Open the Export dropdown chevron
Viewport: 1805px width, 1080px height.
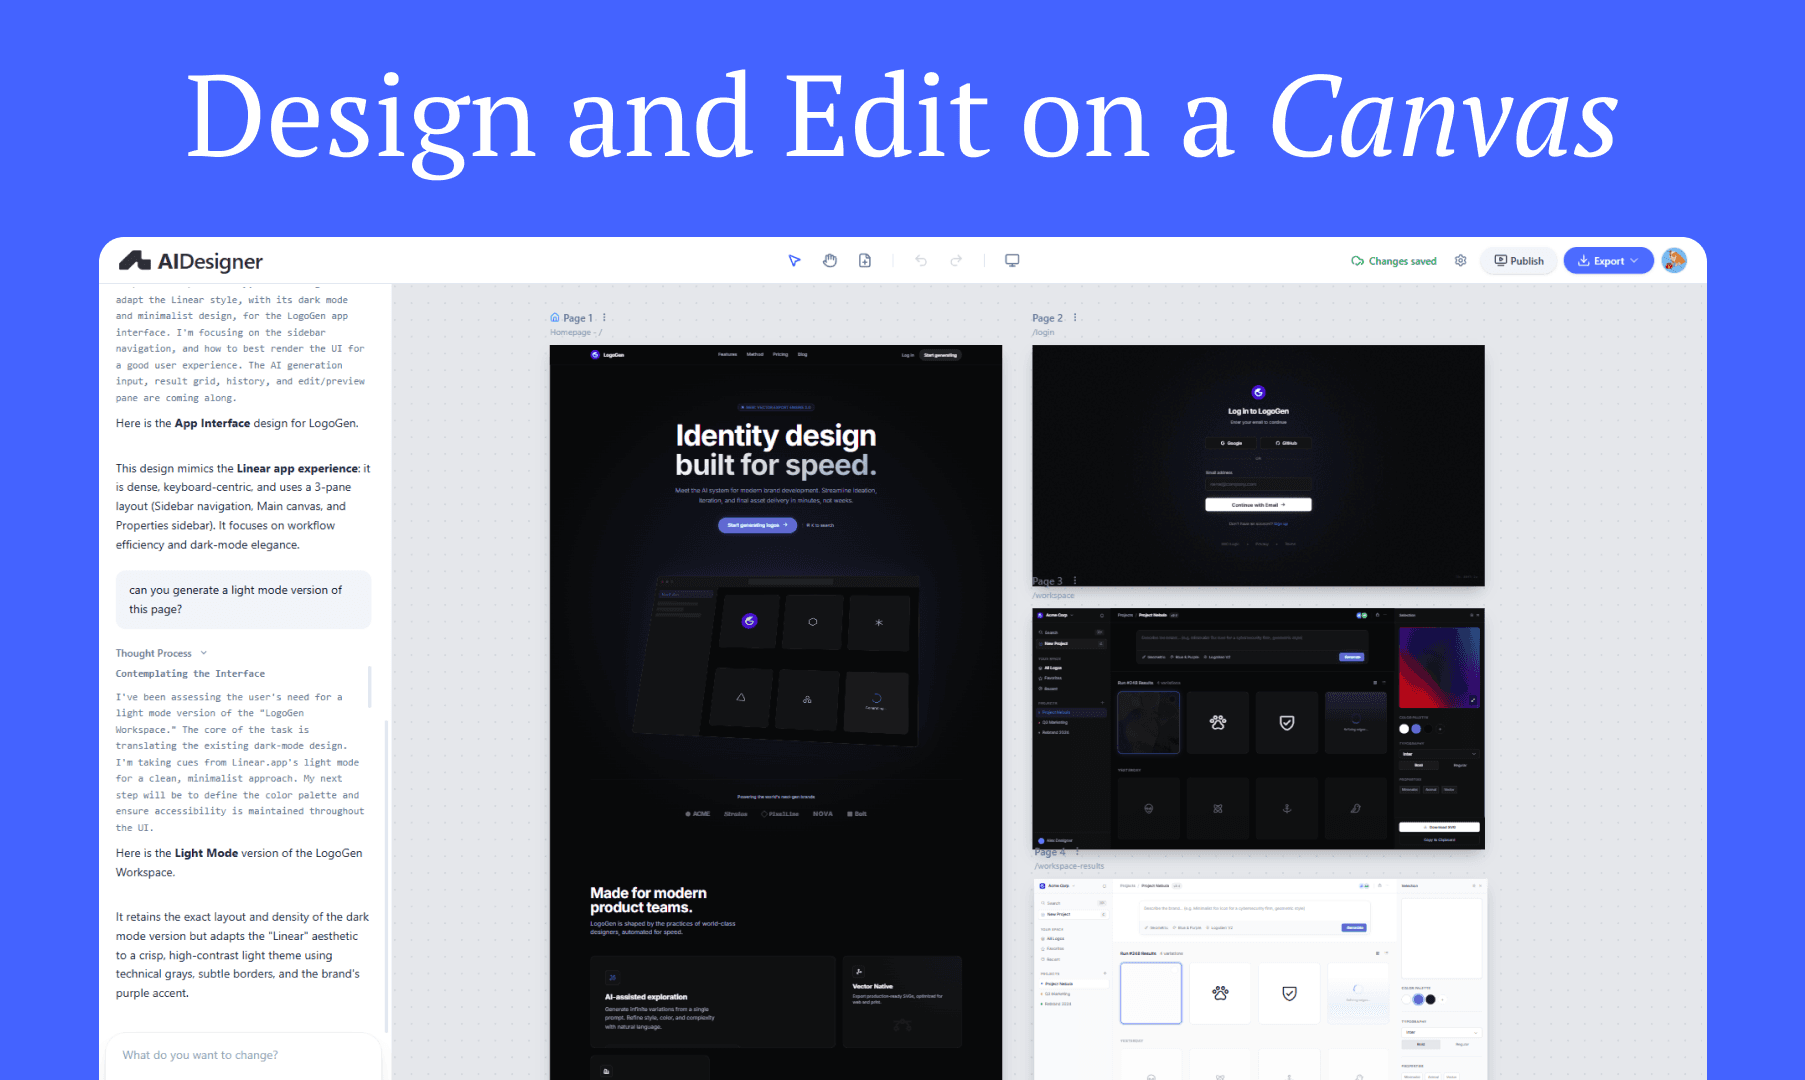[x=1636, y=260]
